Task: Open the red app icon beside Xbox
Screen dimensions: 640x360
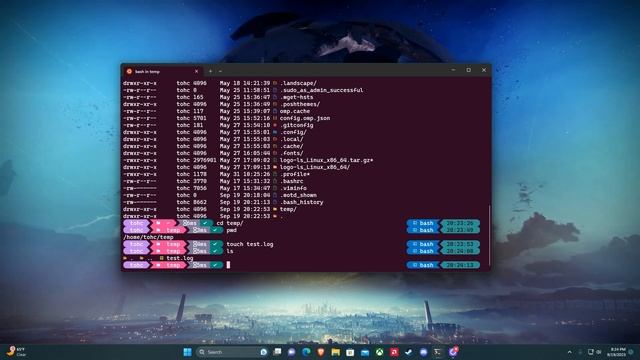Action: pyautogui.click(x=394, y=352)
